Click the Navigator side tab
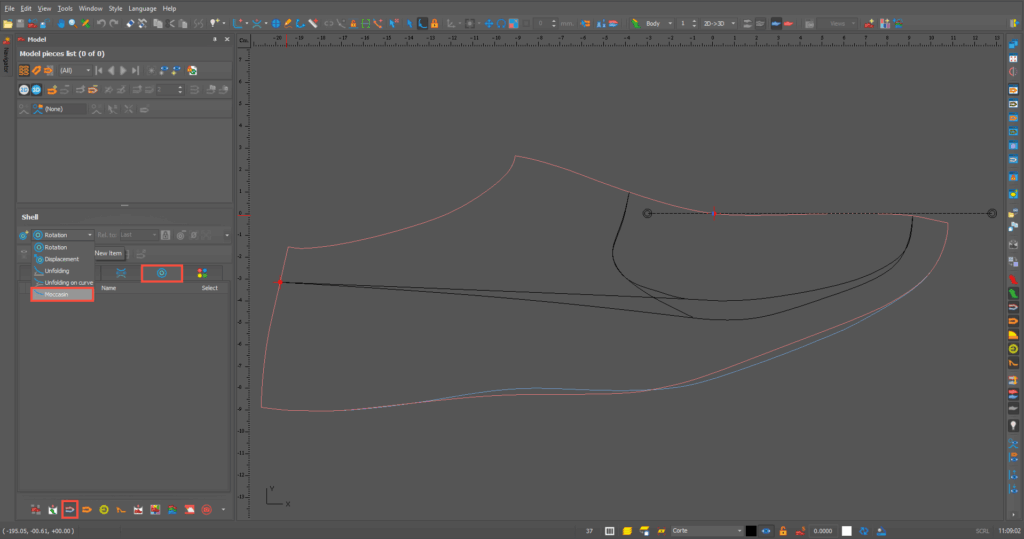 tap(5, 58)
